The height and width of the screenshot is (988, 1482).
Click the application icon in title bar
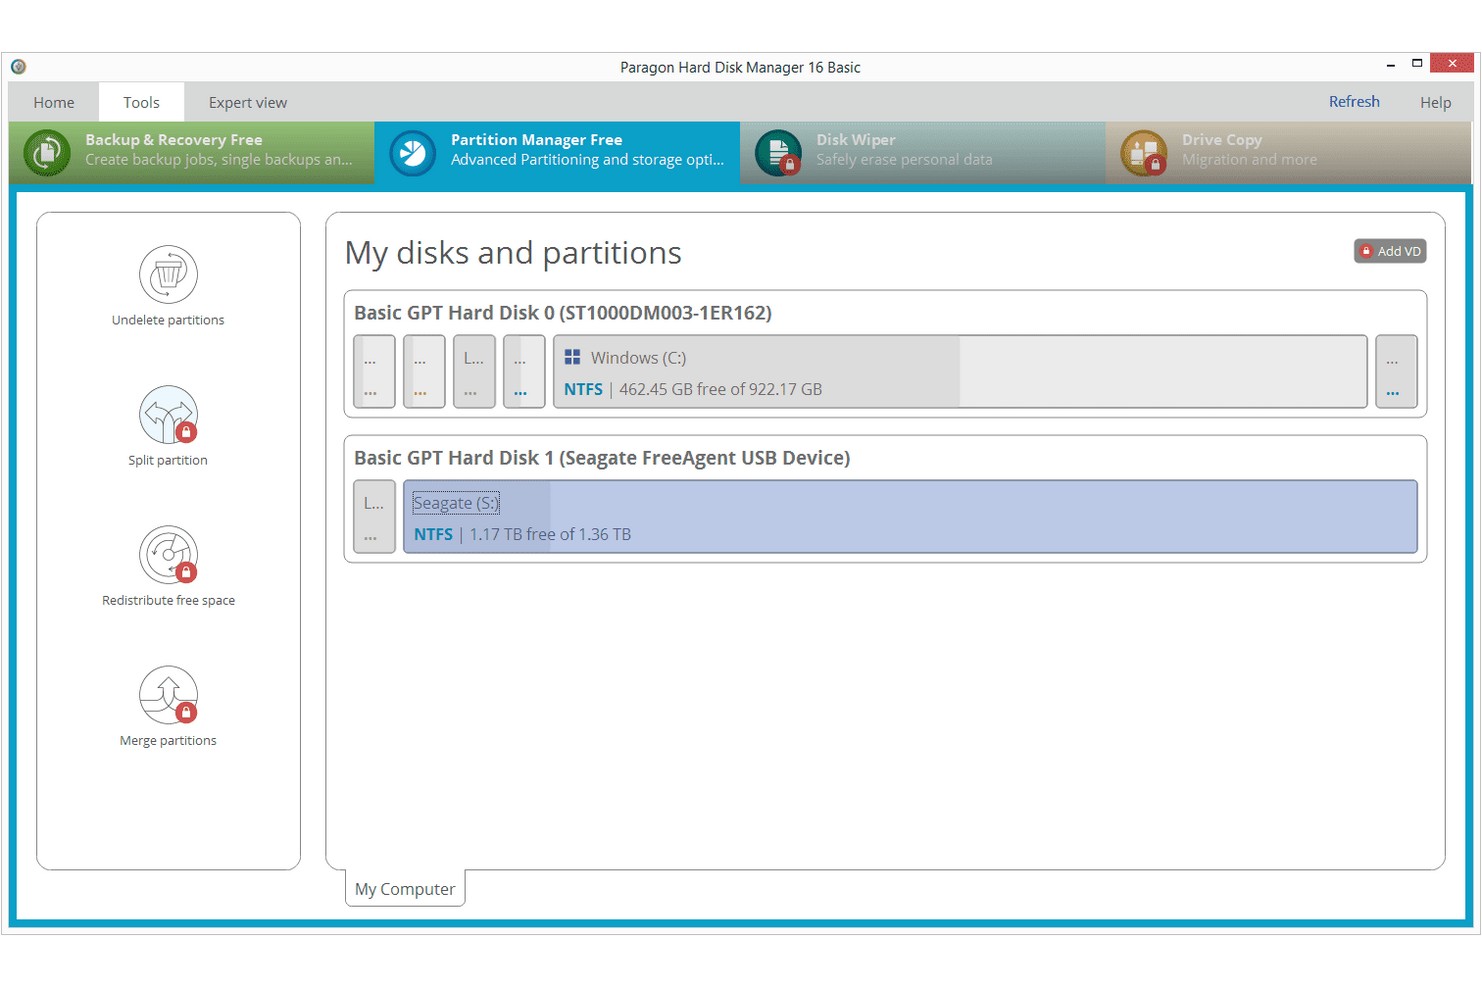pyautogui.click(x=18, y=67)
